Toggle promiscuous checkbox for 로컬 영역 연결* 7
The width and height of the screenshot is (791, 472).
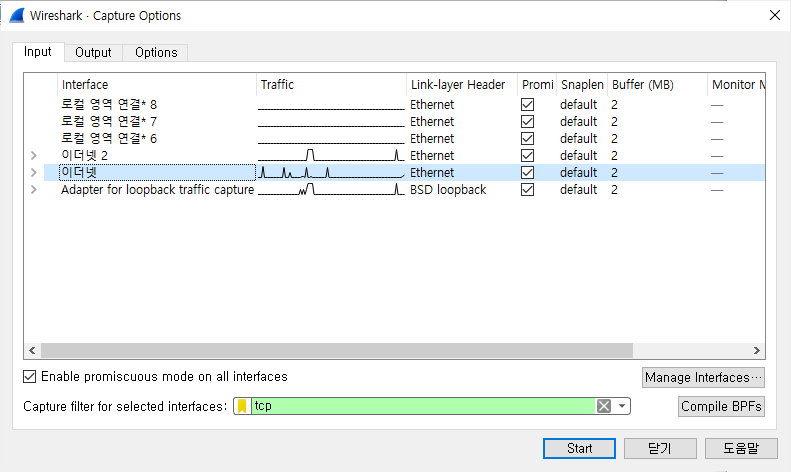coord(527,122)
